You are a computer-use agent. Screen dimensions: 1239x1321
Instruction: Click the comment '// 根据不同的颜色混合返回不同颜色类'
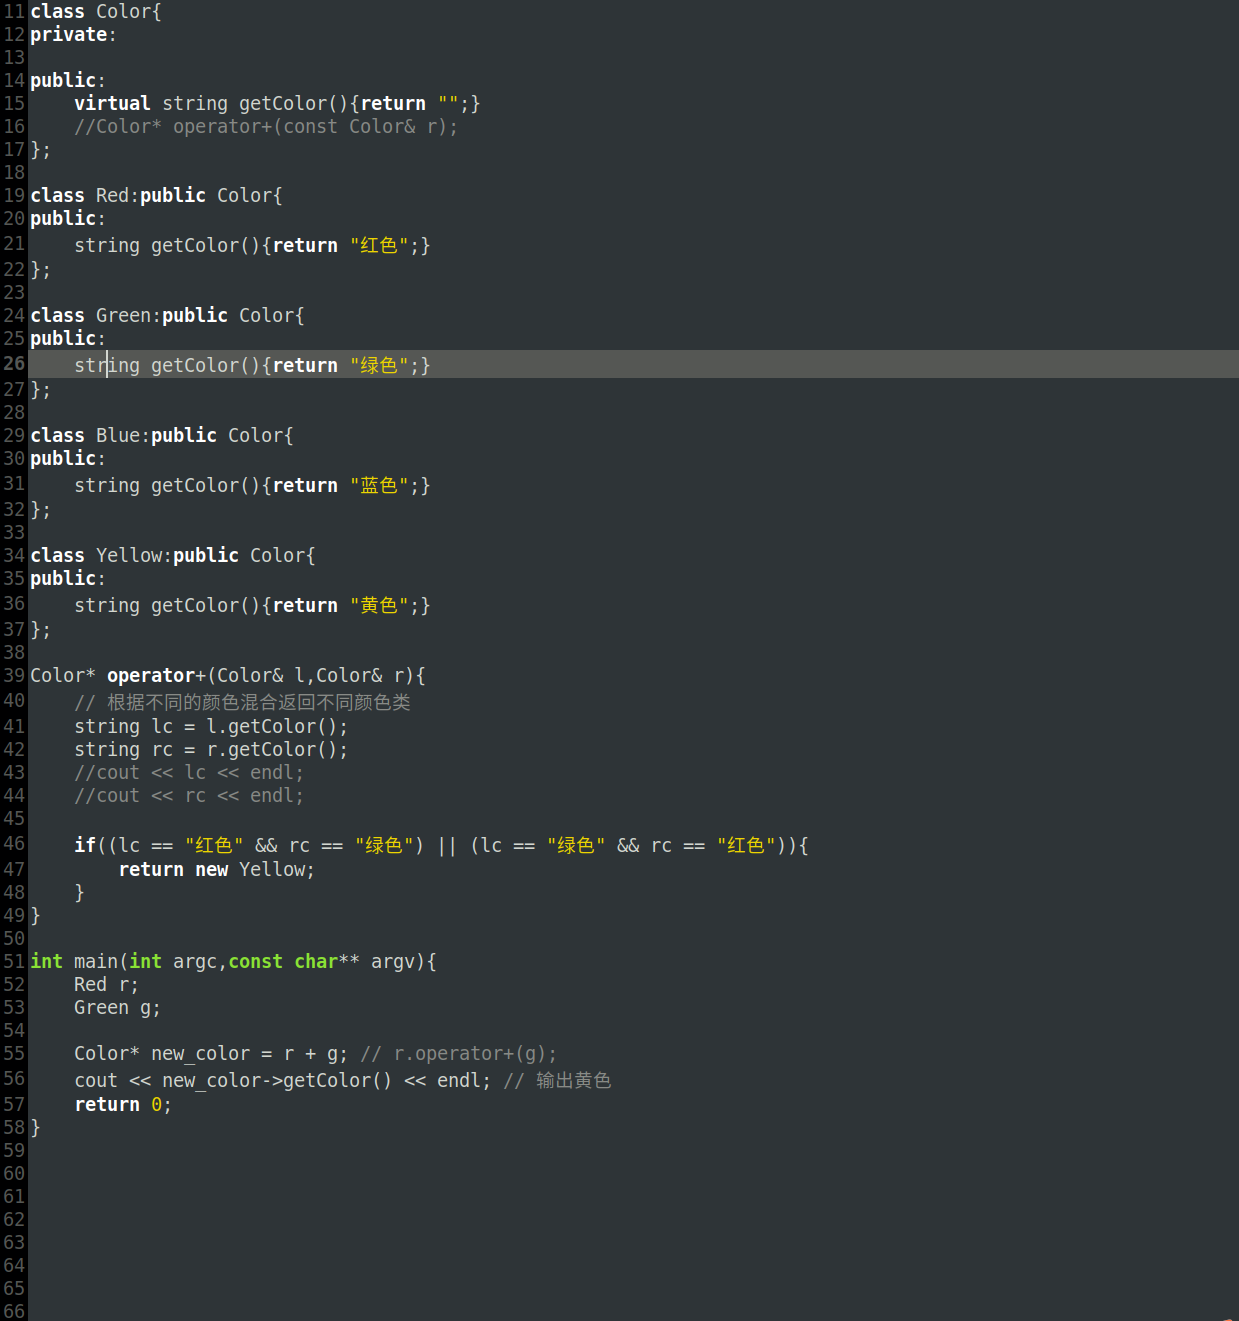tap(242, 703)
